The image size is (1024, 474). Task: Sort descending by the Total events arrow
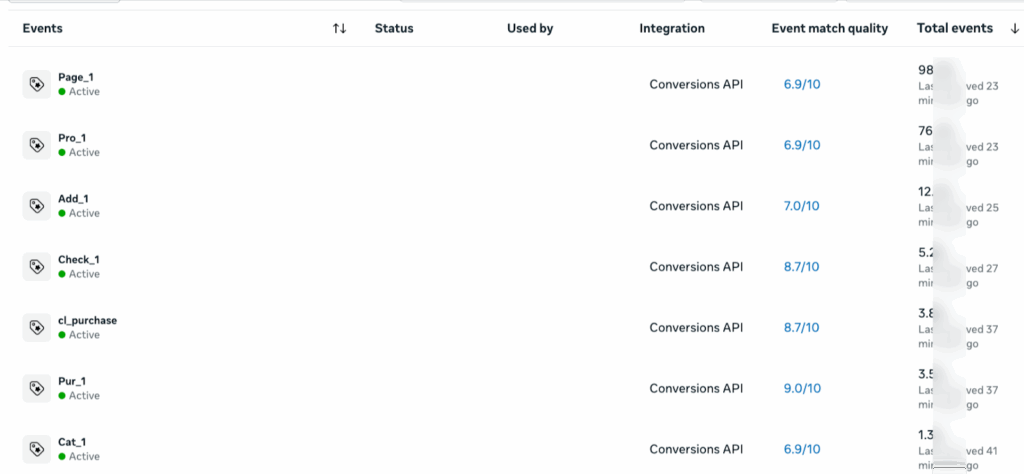(1014, 29)
